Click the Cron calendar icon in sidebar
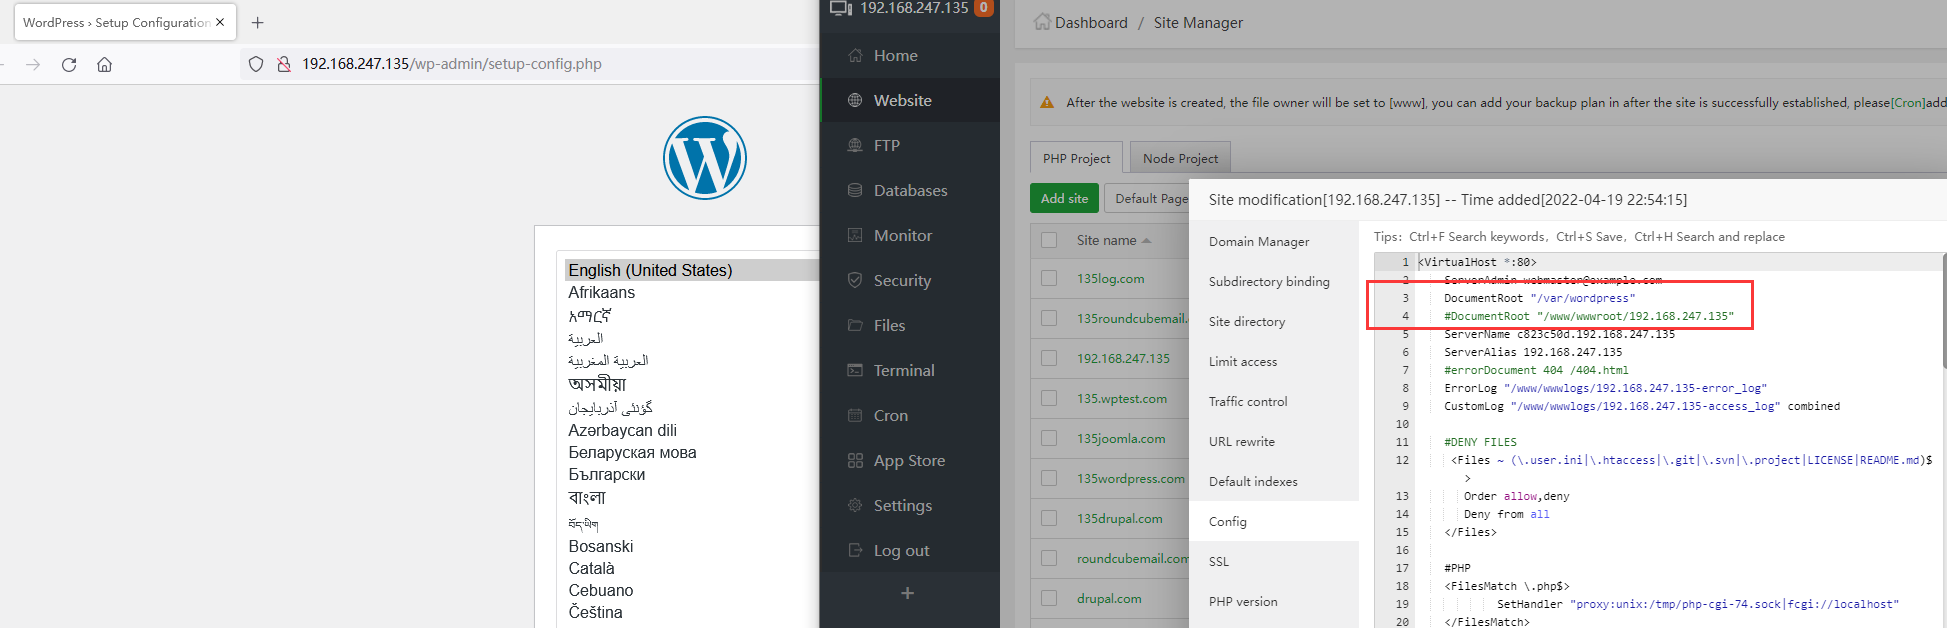 click(855, 415)
